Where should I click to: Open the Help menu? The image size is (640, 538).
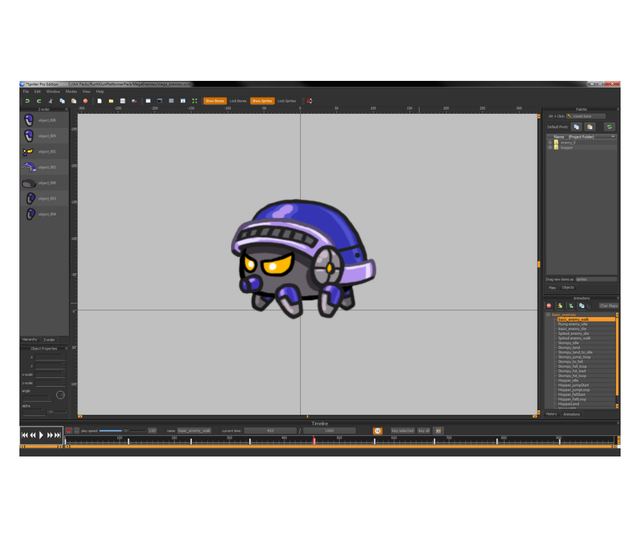100,91
